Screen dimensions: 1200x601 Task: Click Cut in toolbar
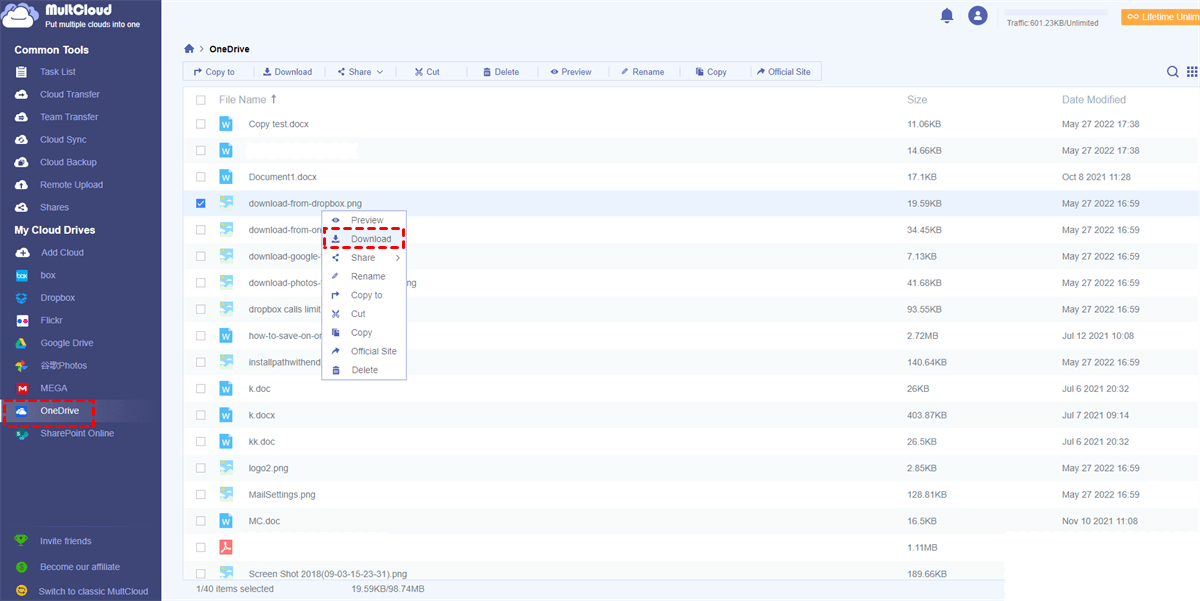click(426, 72)
